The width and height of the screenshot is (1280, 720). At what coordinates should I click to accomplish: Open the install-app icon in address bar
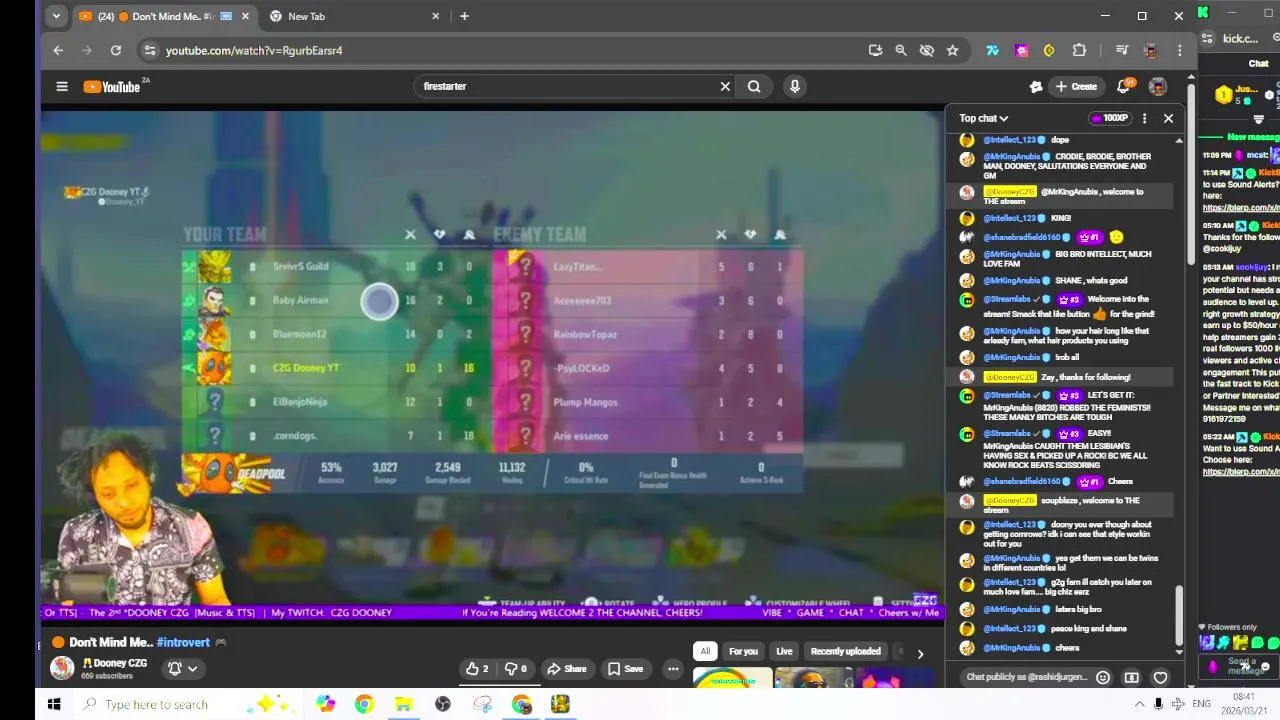coord(875,50)
